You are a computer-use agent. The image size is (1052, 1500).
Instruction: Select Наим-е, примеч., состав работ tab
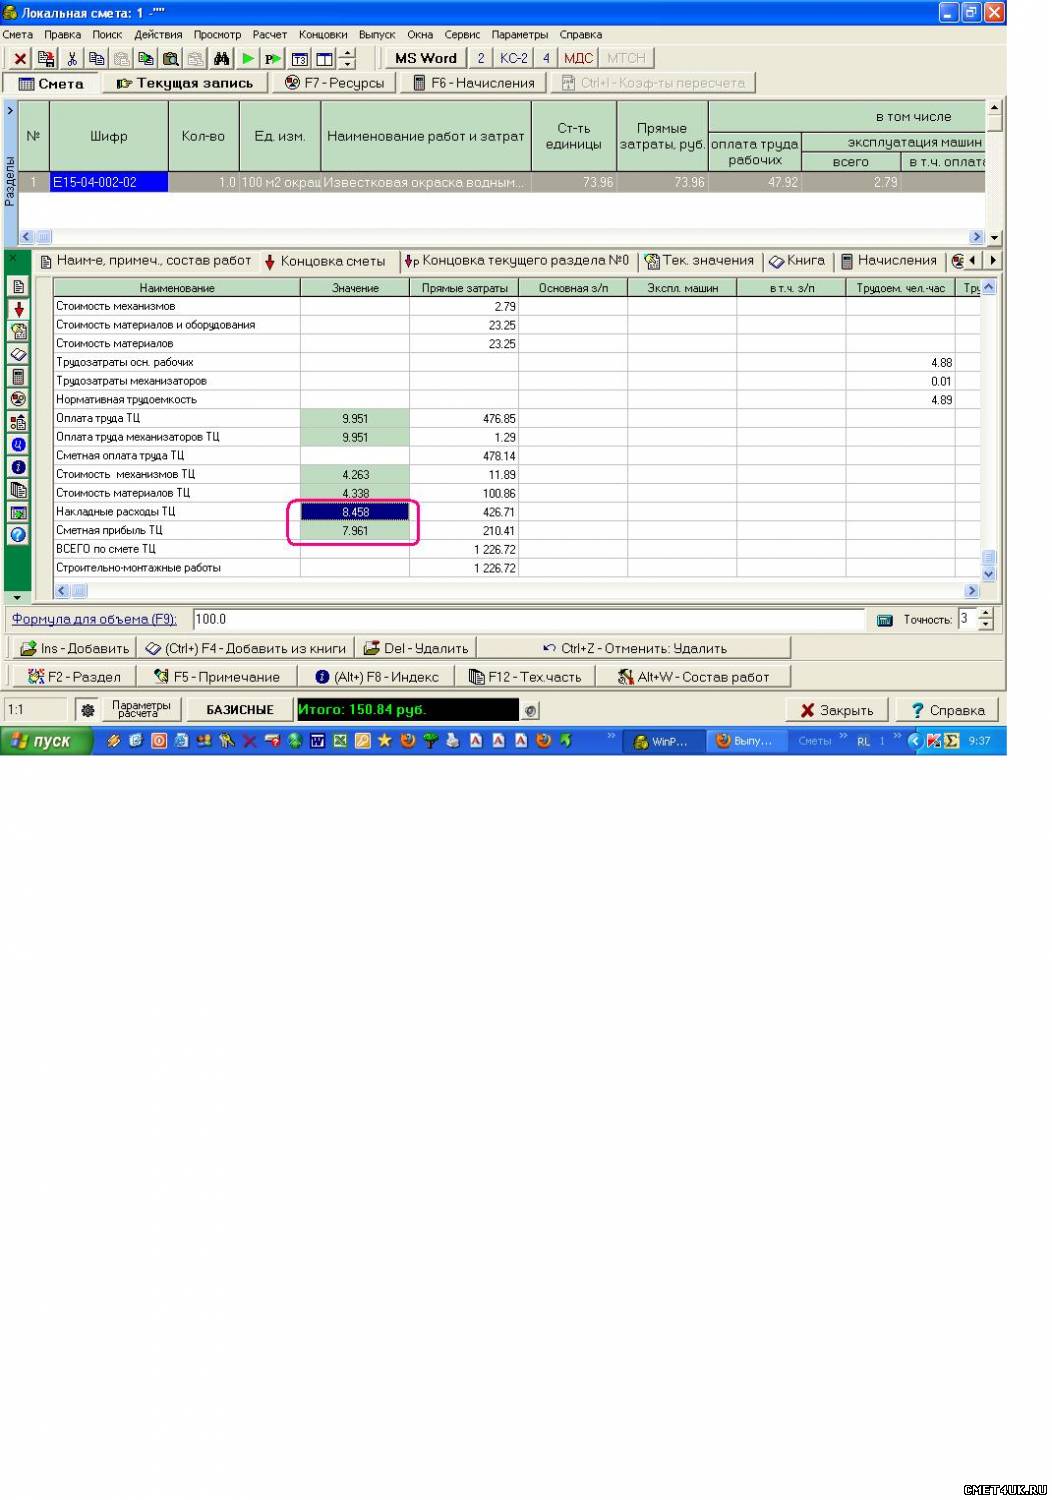[x=146, y=261]
